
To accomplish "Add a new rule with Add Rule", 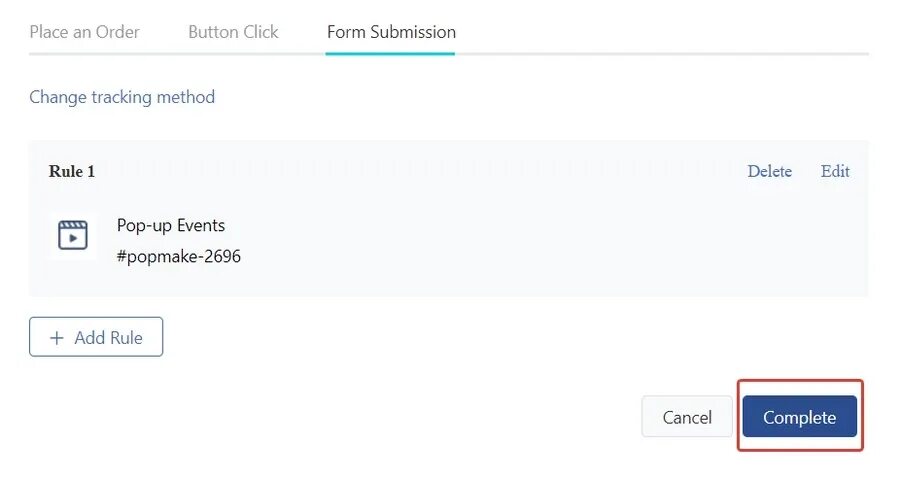I will click(x=96, y=337).
